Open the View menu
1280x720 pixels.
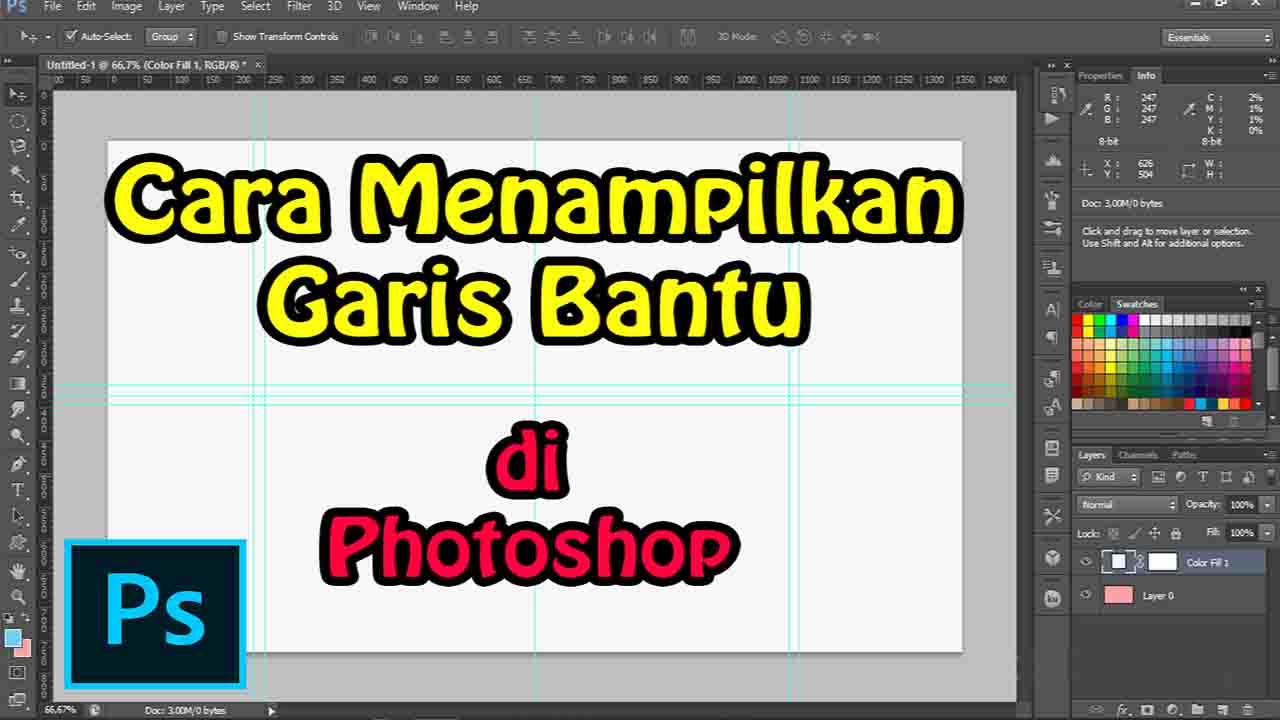(x=369, y=6)
